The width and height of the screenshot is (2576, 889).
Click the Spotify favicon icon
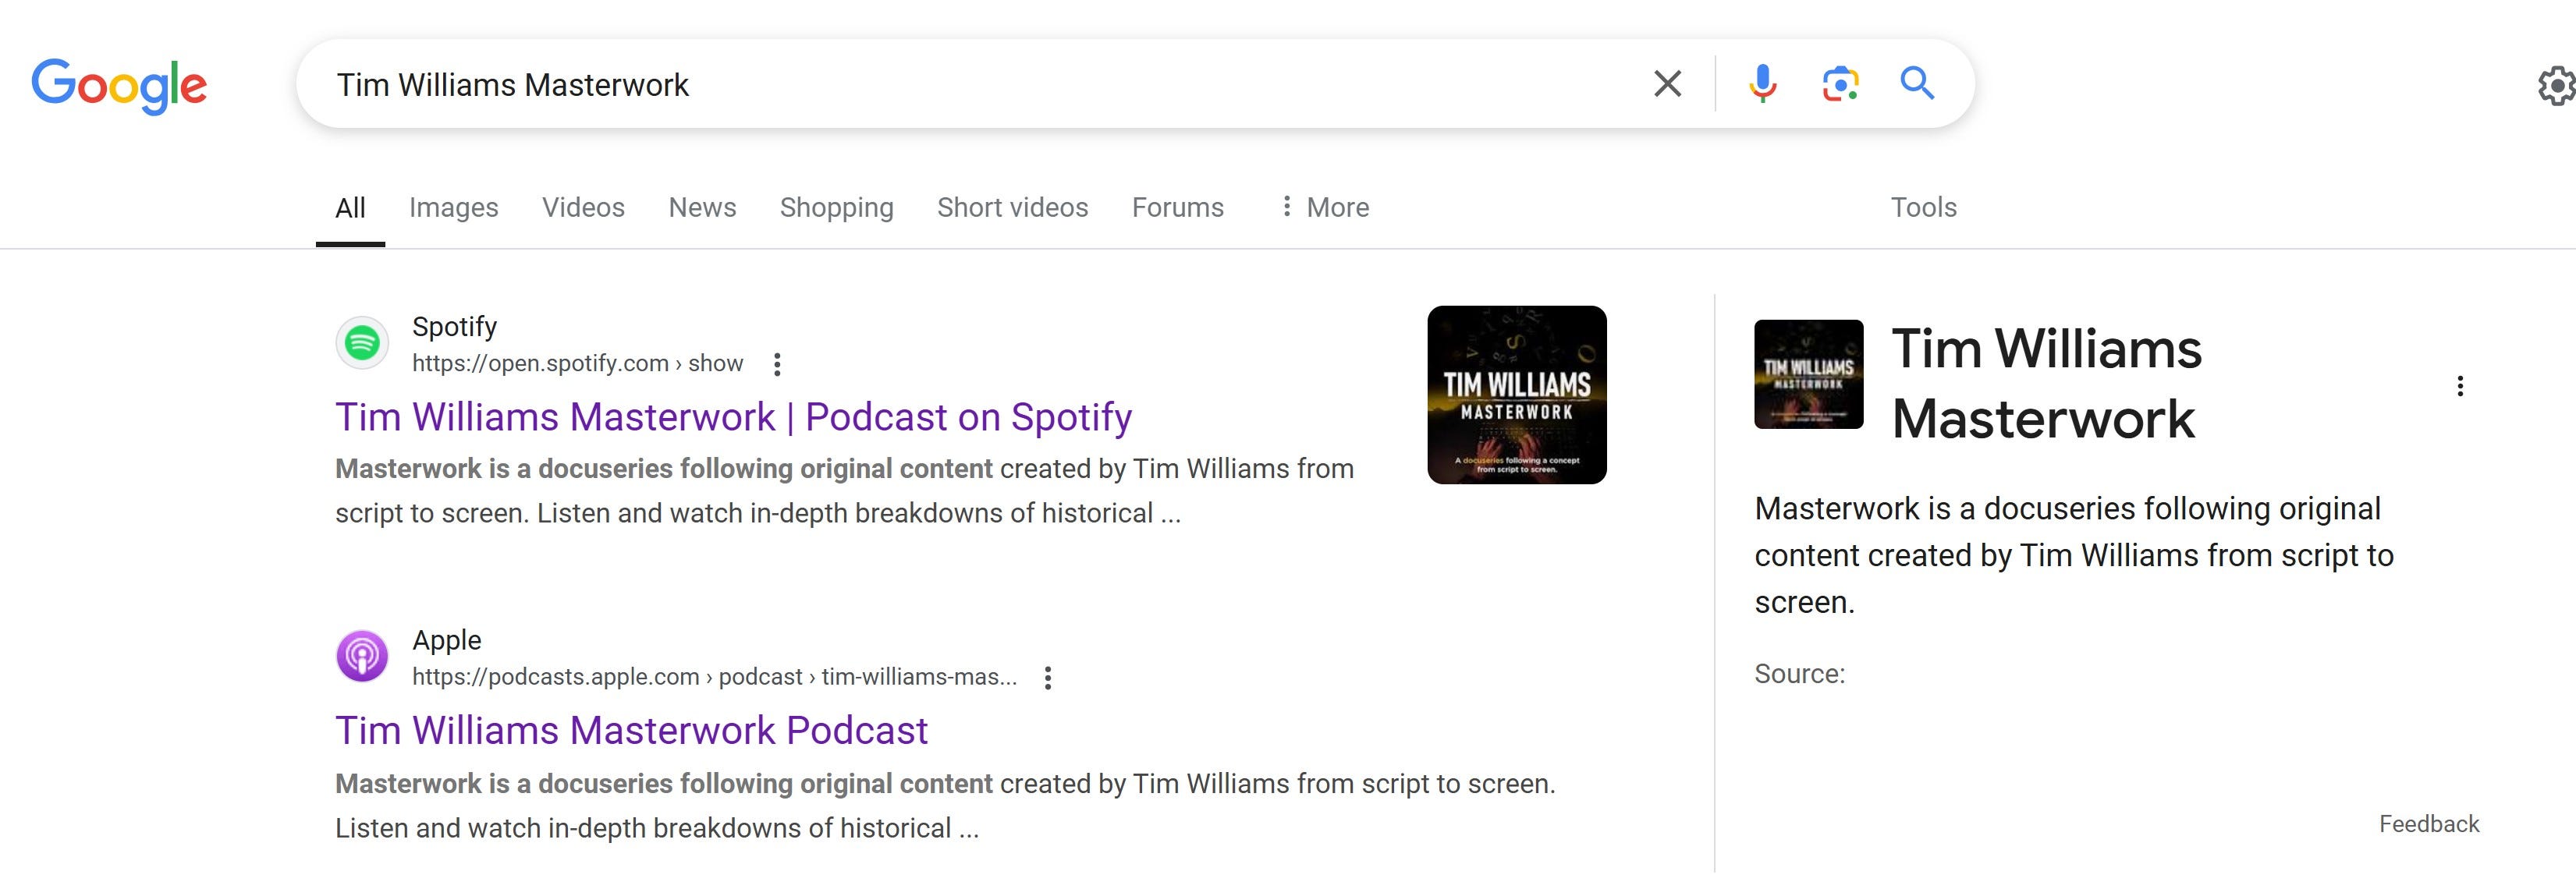point(362,343)
